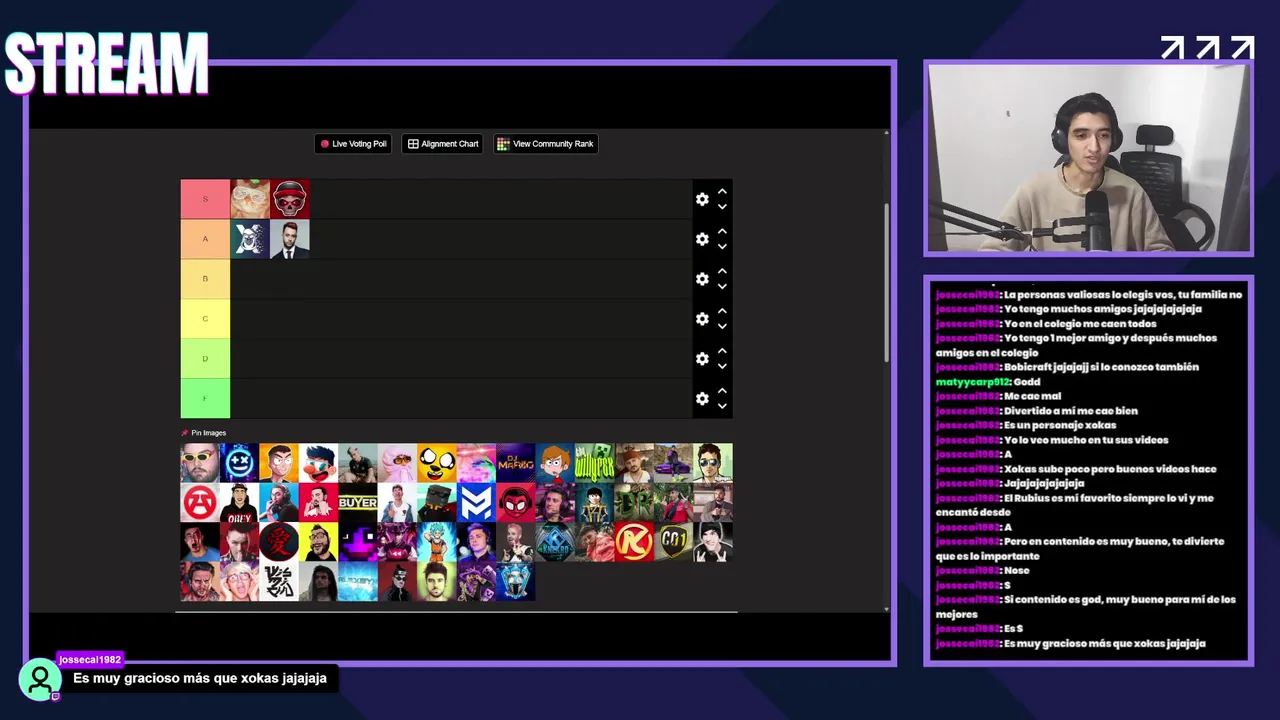Image resolution: width=1280 pixels, height=720 pixels.
Task: Click the yellow C tier label
Action: click(205, 319)
